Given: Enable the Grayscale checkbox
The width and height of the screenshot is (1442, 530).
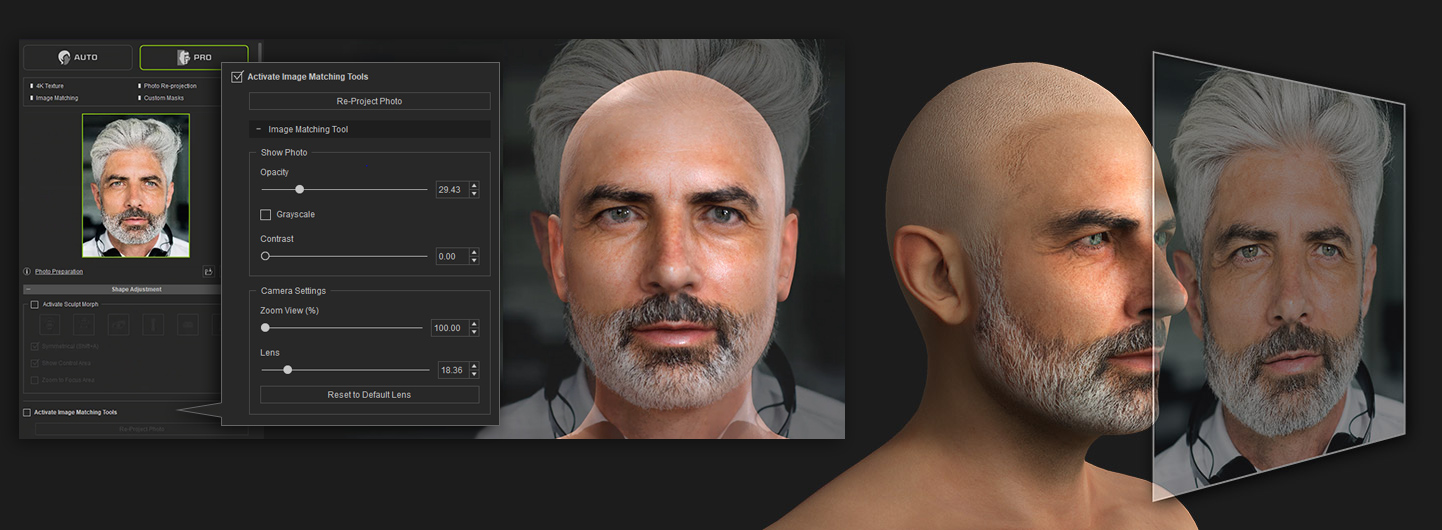Looking at the screenshot, I should [x=265, y=214].
